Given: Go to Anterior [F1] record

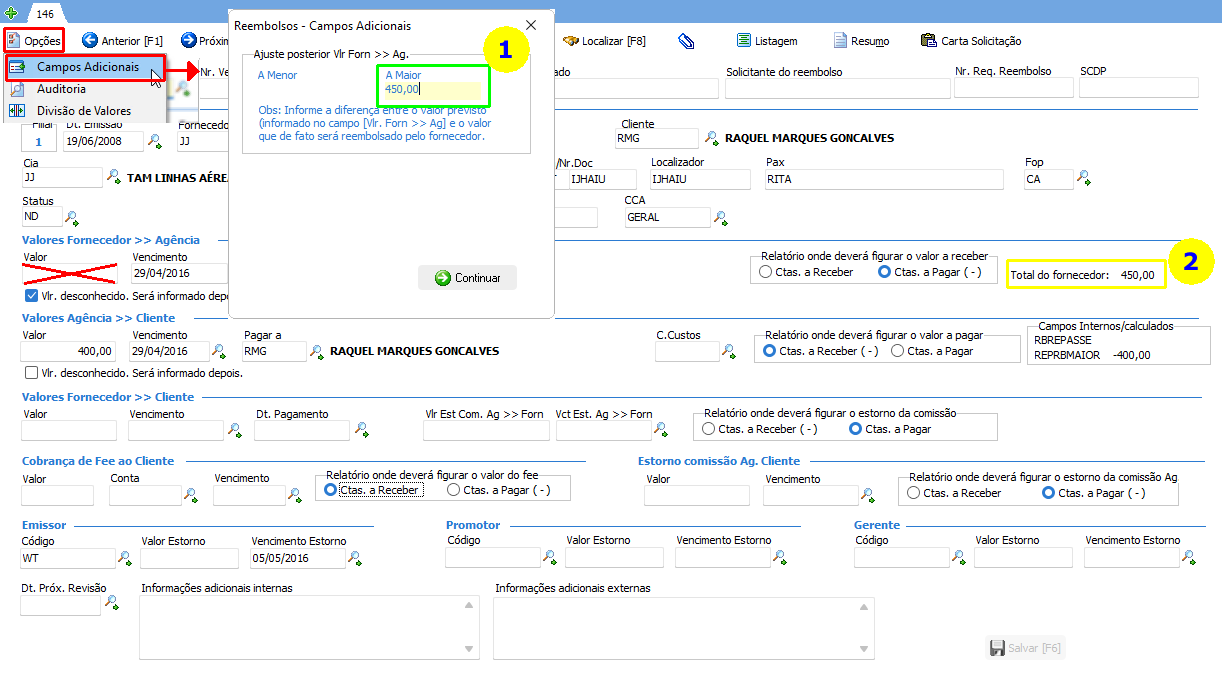Looking at the screenshot, I should tap(122, 41).
